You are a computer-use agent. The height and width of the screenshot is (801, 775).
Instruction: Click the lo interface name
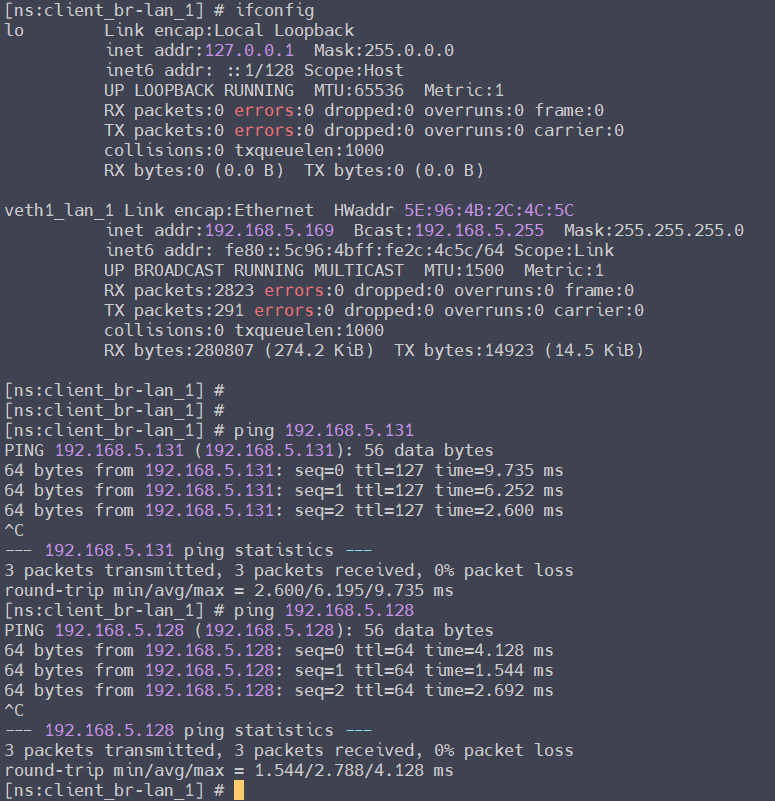[x=14, y=30]
